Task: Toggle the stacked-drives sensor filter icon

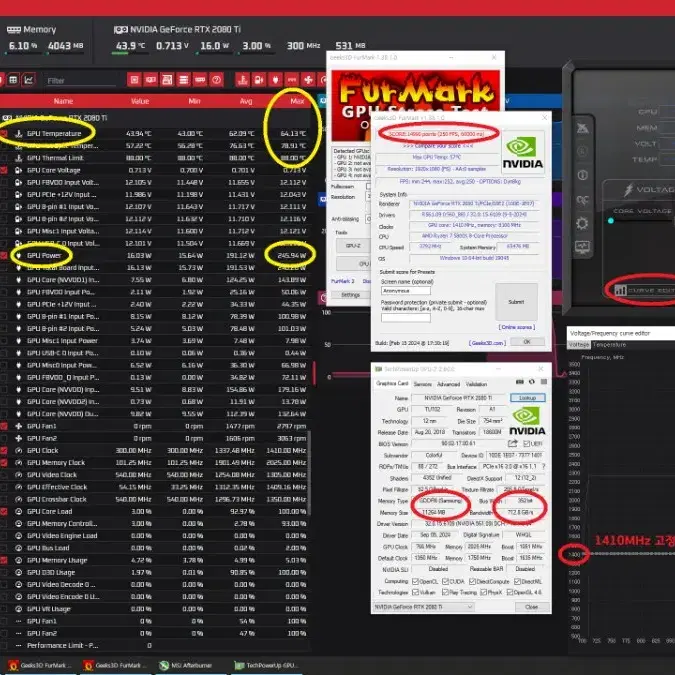Action: 183,80
